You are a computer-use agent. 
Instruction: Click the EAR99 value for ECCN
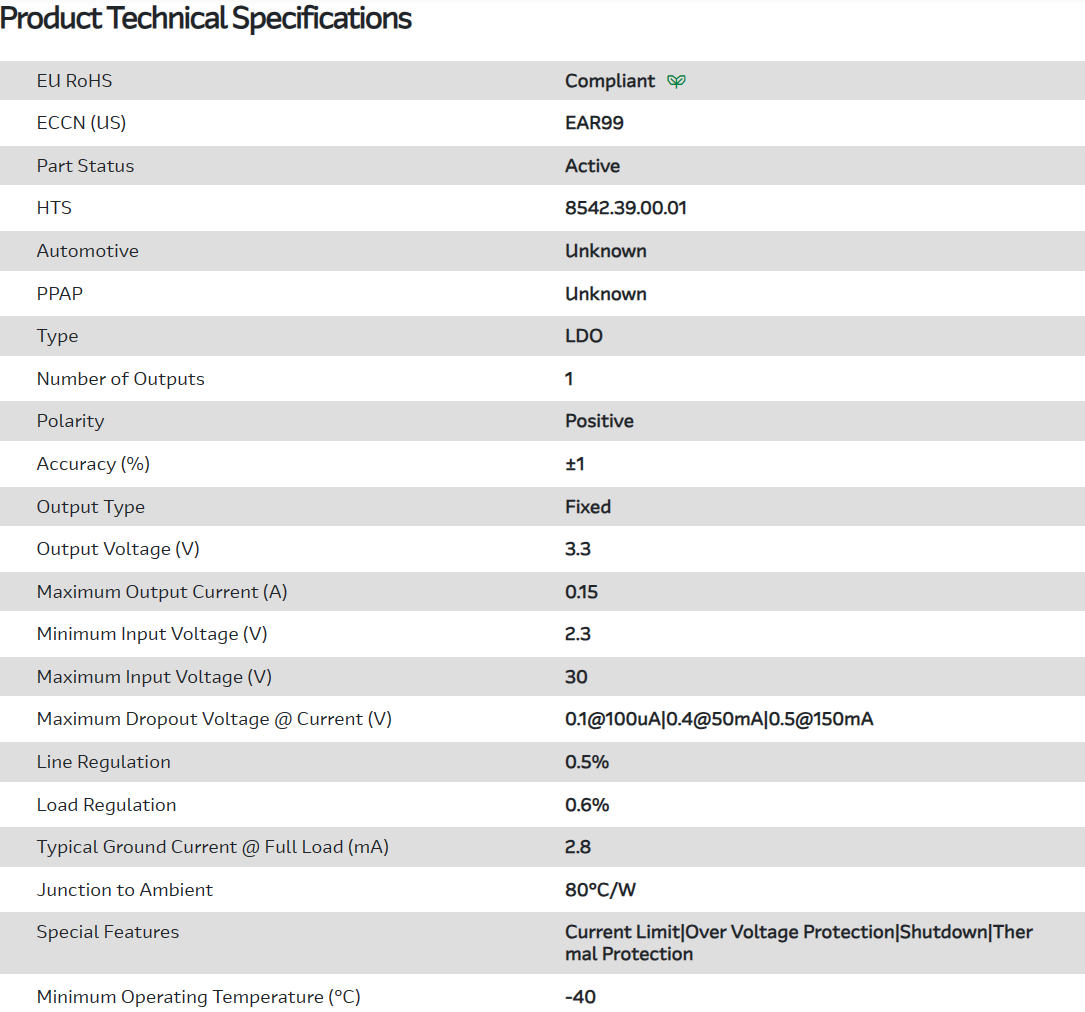point(594,123)
